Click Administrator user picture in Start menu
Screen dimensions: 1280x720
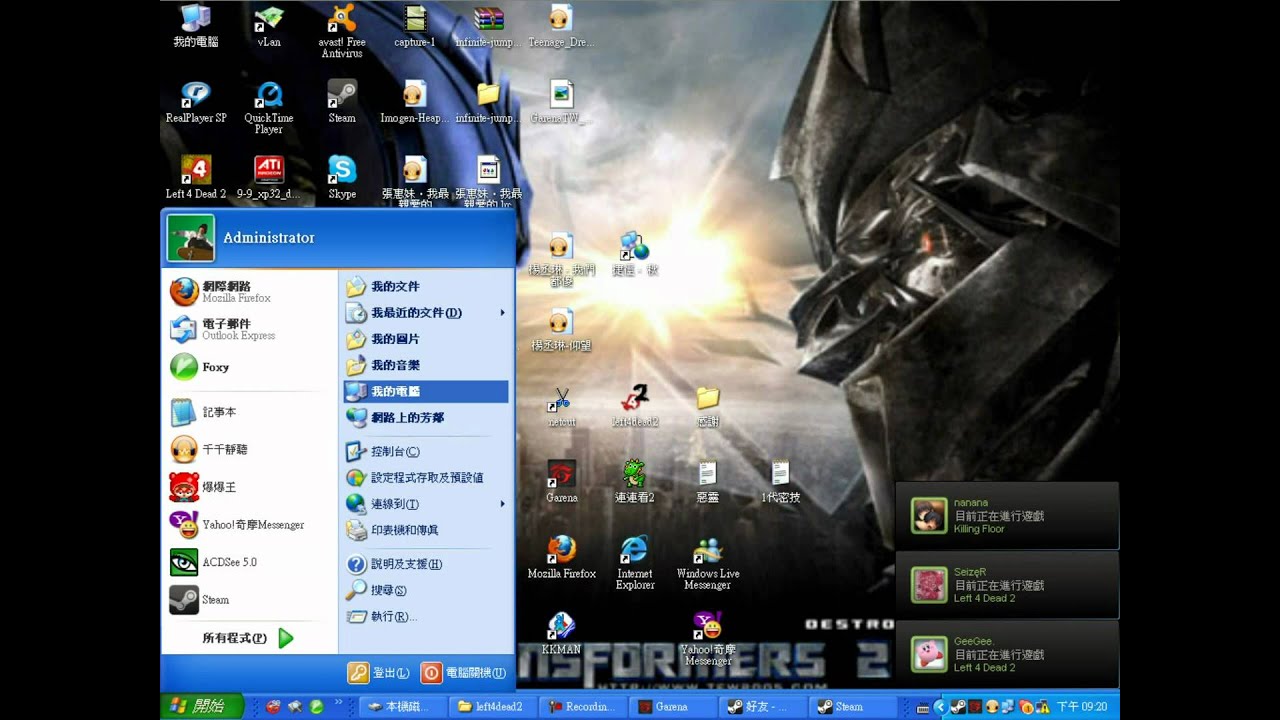pyautogui.click(x=190, y=238)
